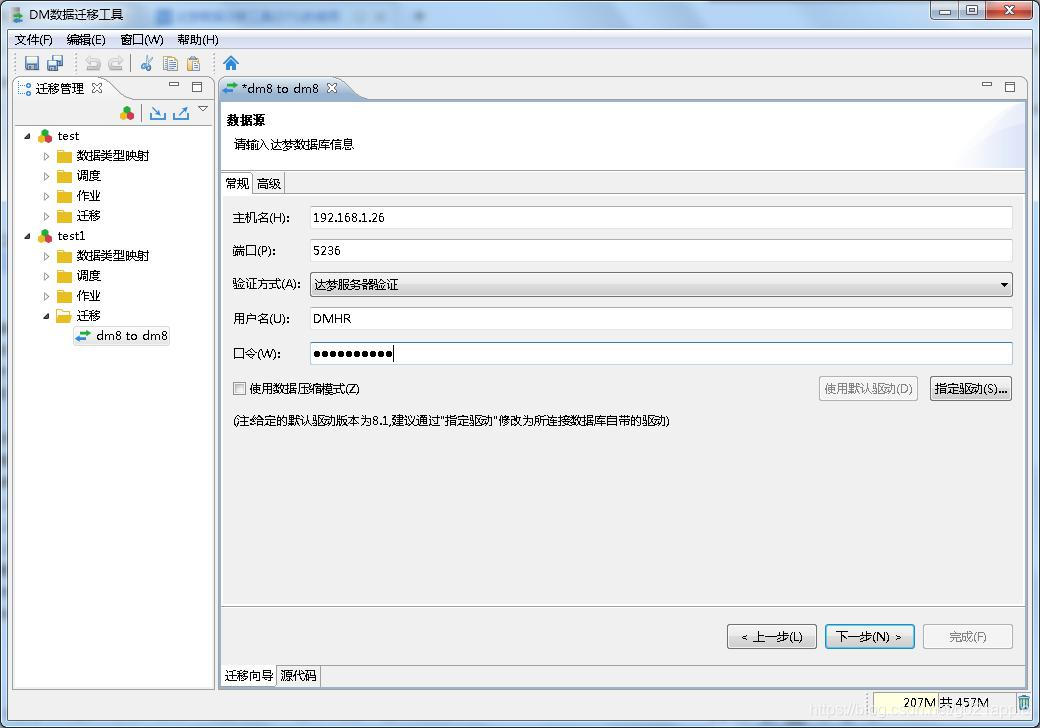Click the Undo toolbar icon
Viewport: 1040px width, 728px height.
click(x=93, y=63)
